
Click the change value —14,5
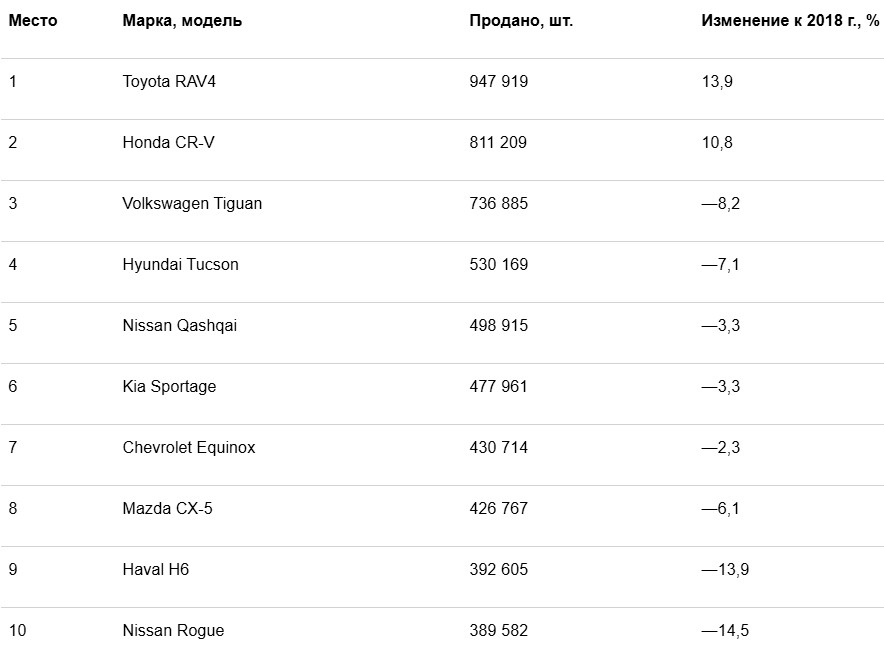tap(725, 630)
